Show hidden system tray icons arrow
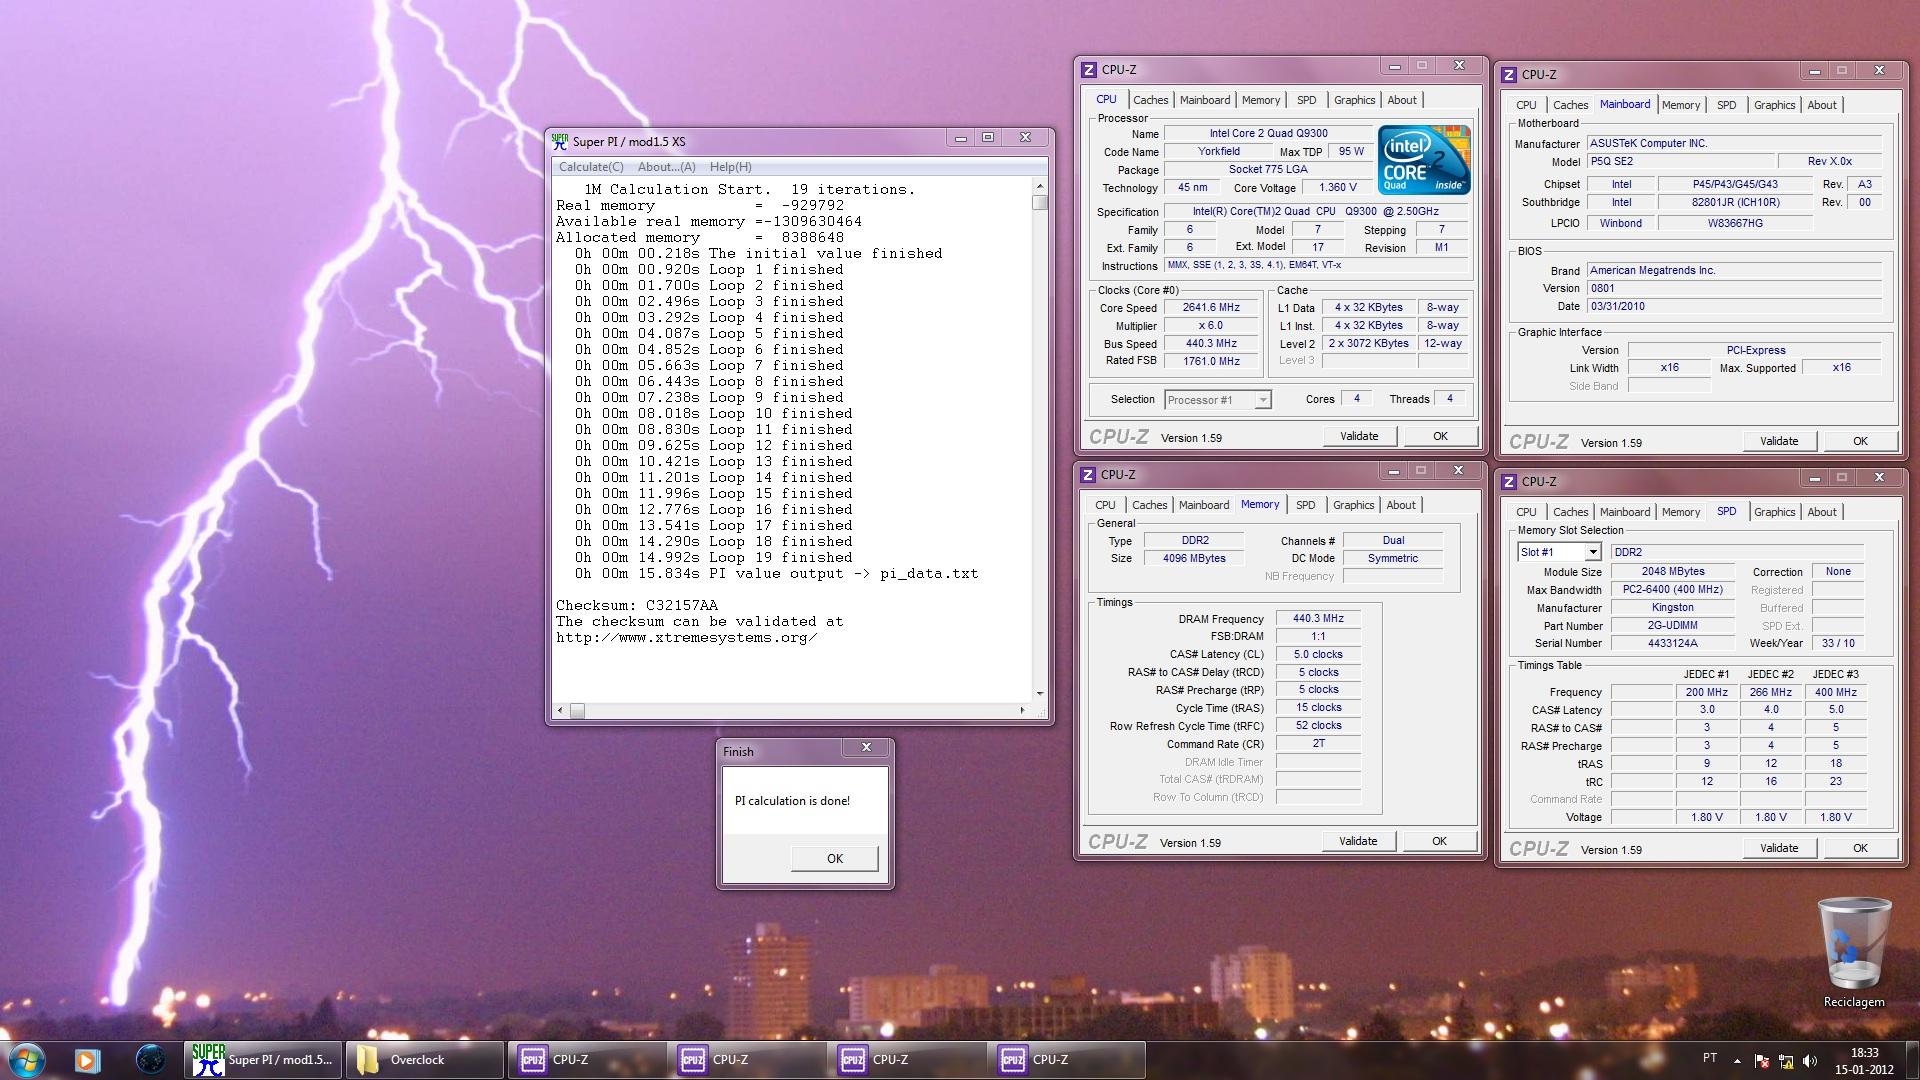The width and height of the screenshot is (1920, 1080). (1737, 1060)
